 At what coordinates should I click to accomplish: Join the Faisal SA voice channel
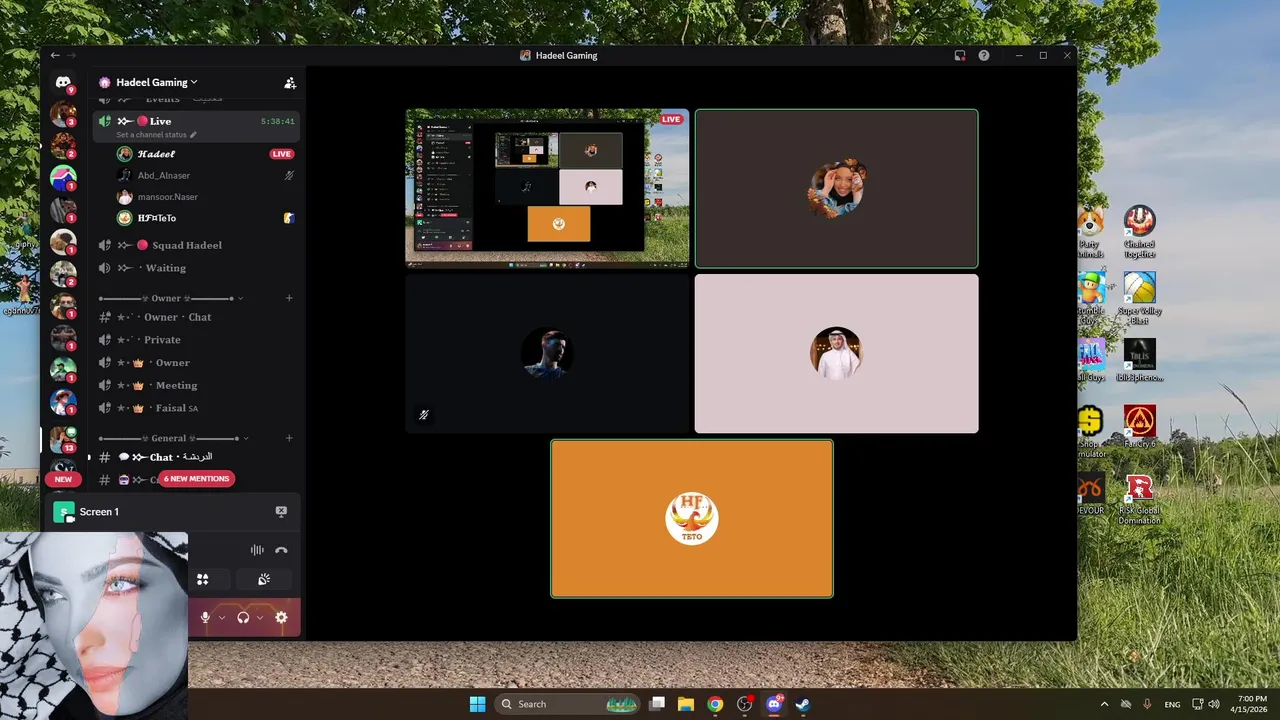click(196, 408)
